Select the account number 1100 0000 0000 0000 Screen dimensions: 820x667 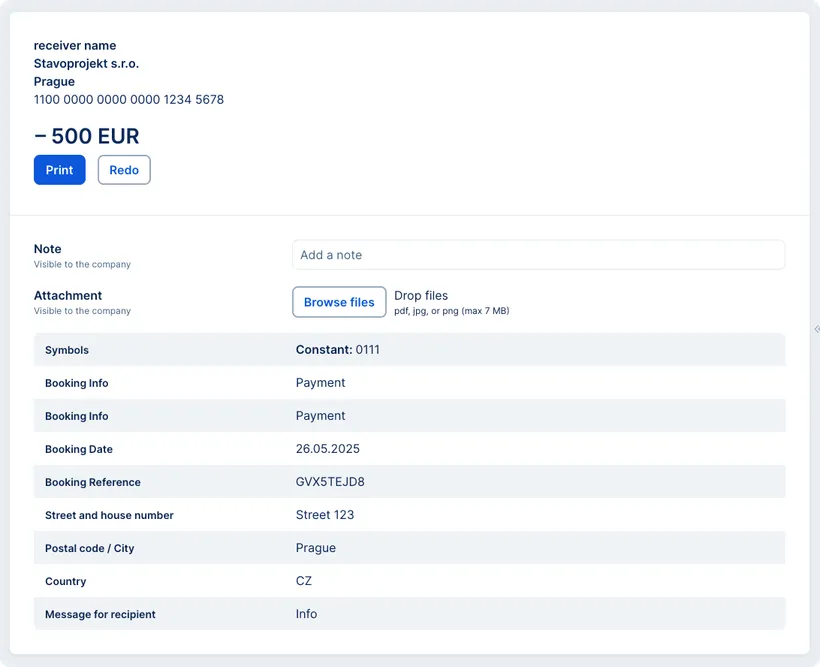[x=128, y=99]
